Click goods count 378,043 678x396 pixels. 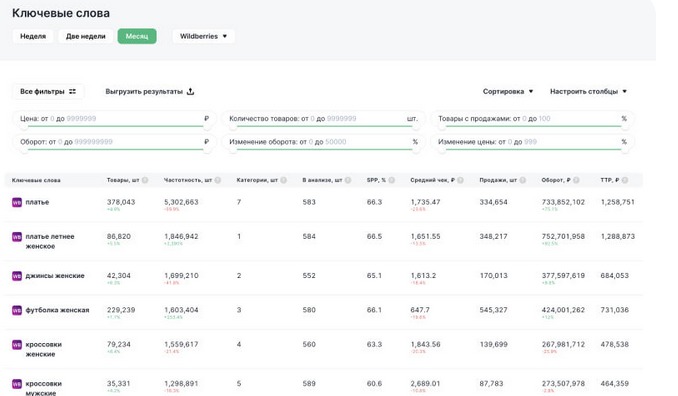121,202
